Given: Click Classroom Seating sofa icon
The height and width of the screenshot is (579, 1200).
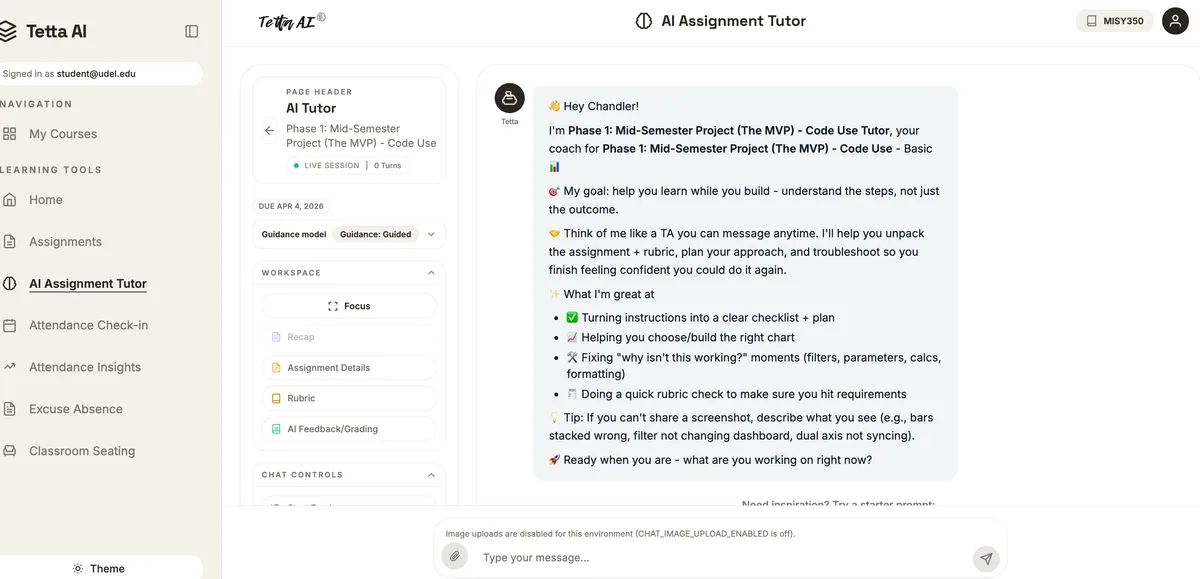Looking at the screenshot, I should [x=9, y=451].
